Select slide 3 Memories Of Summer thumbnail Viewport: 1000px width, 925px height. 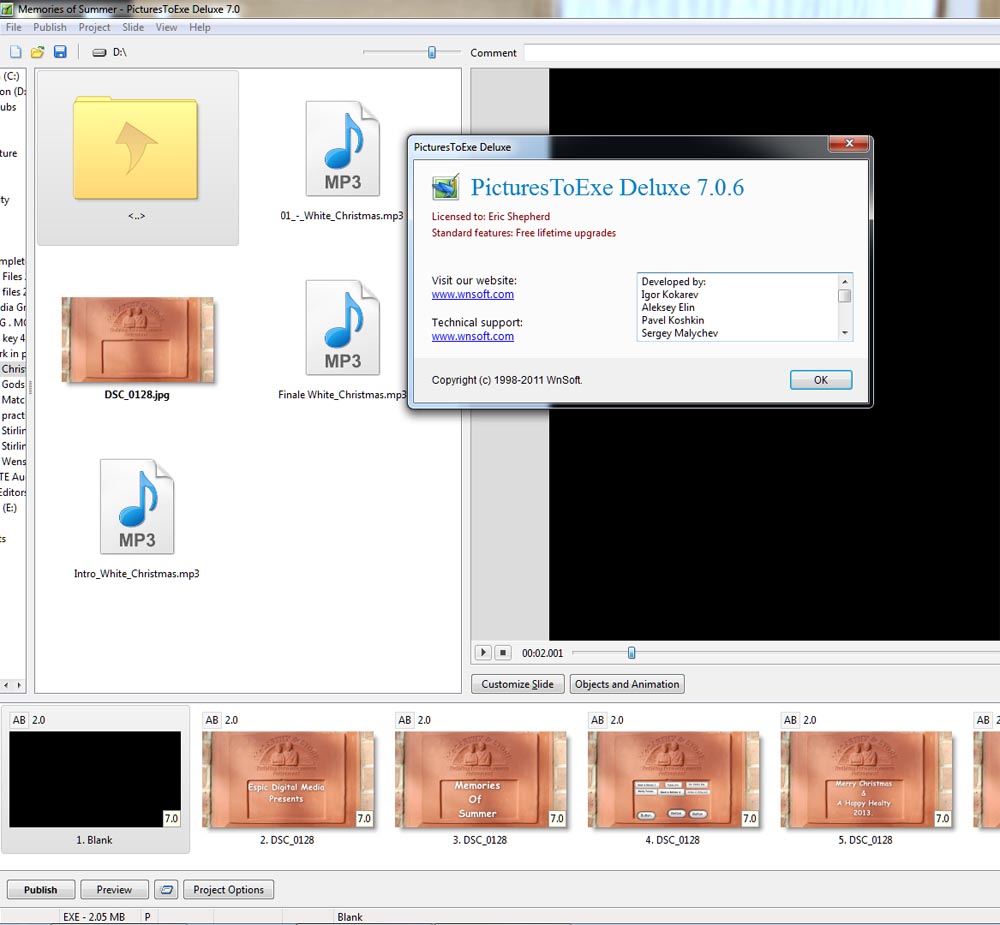(480, 780)
